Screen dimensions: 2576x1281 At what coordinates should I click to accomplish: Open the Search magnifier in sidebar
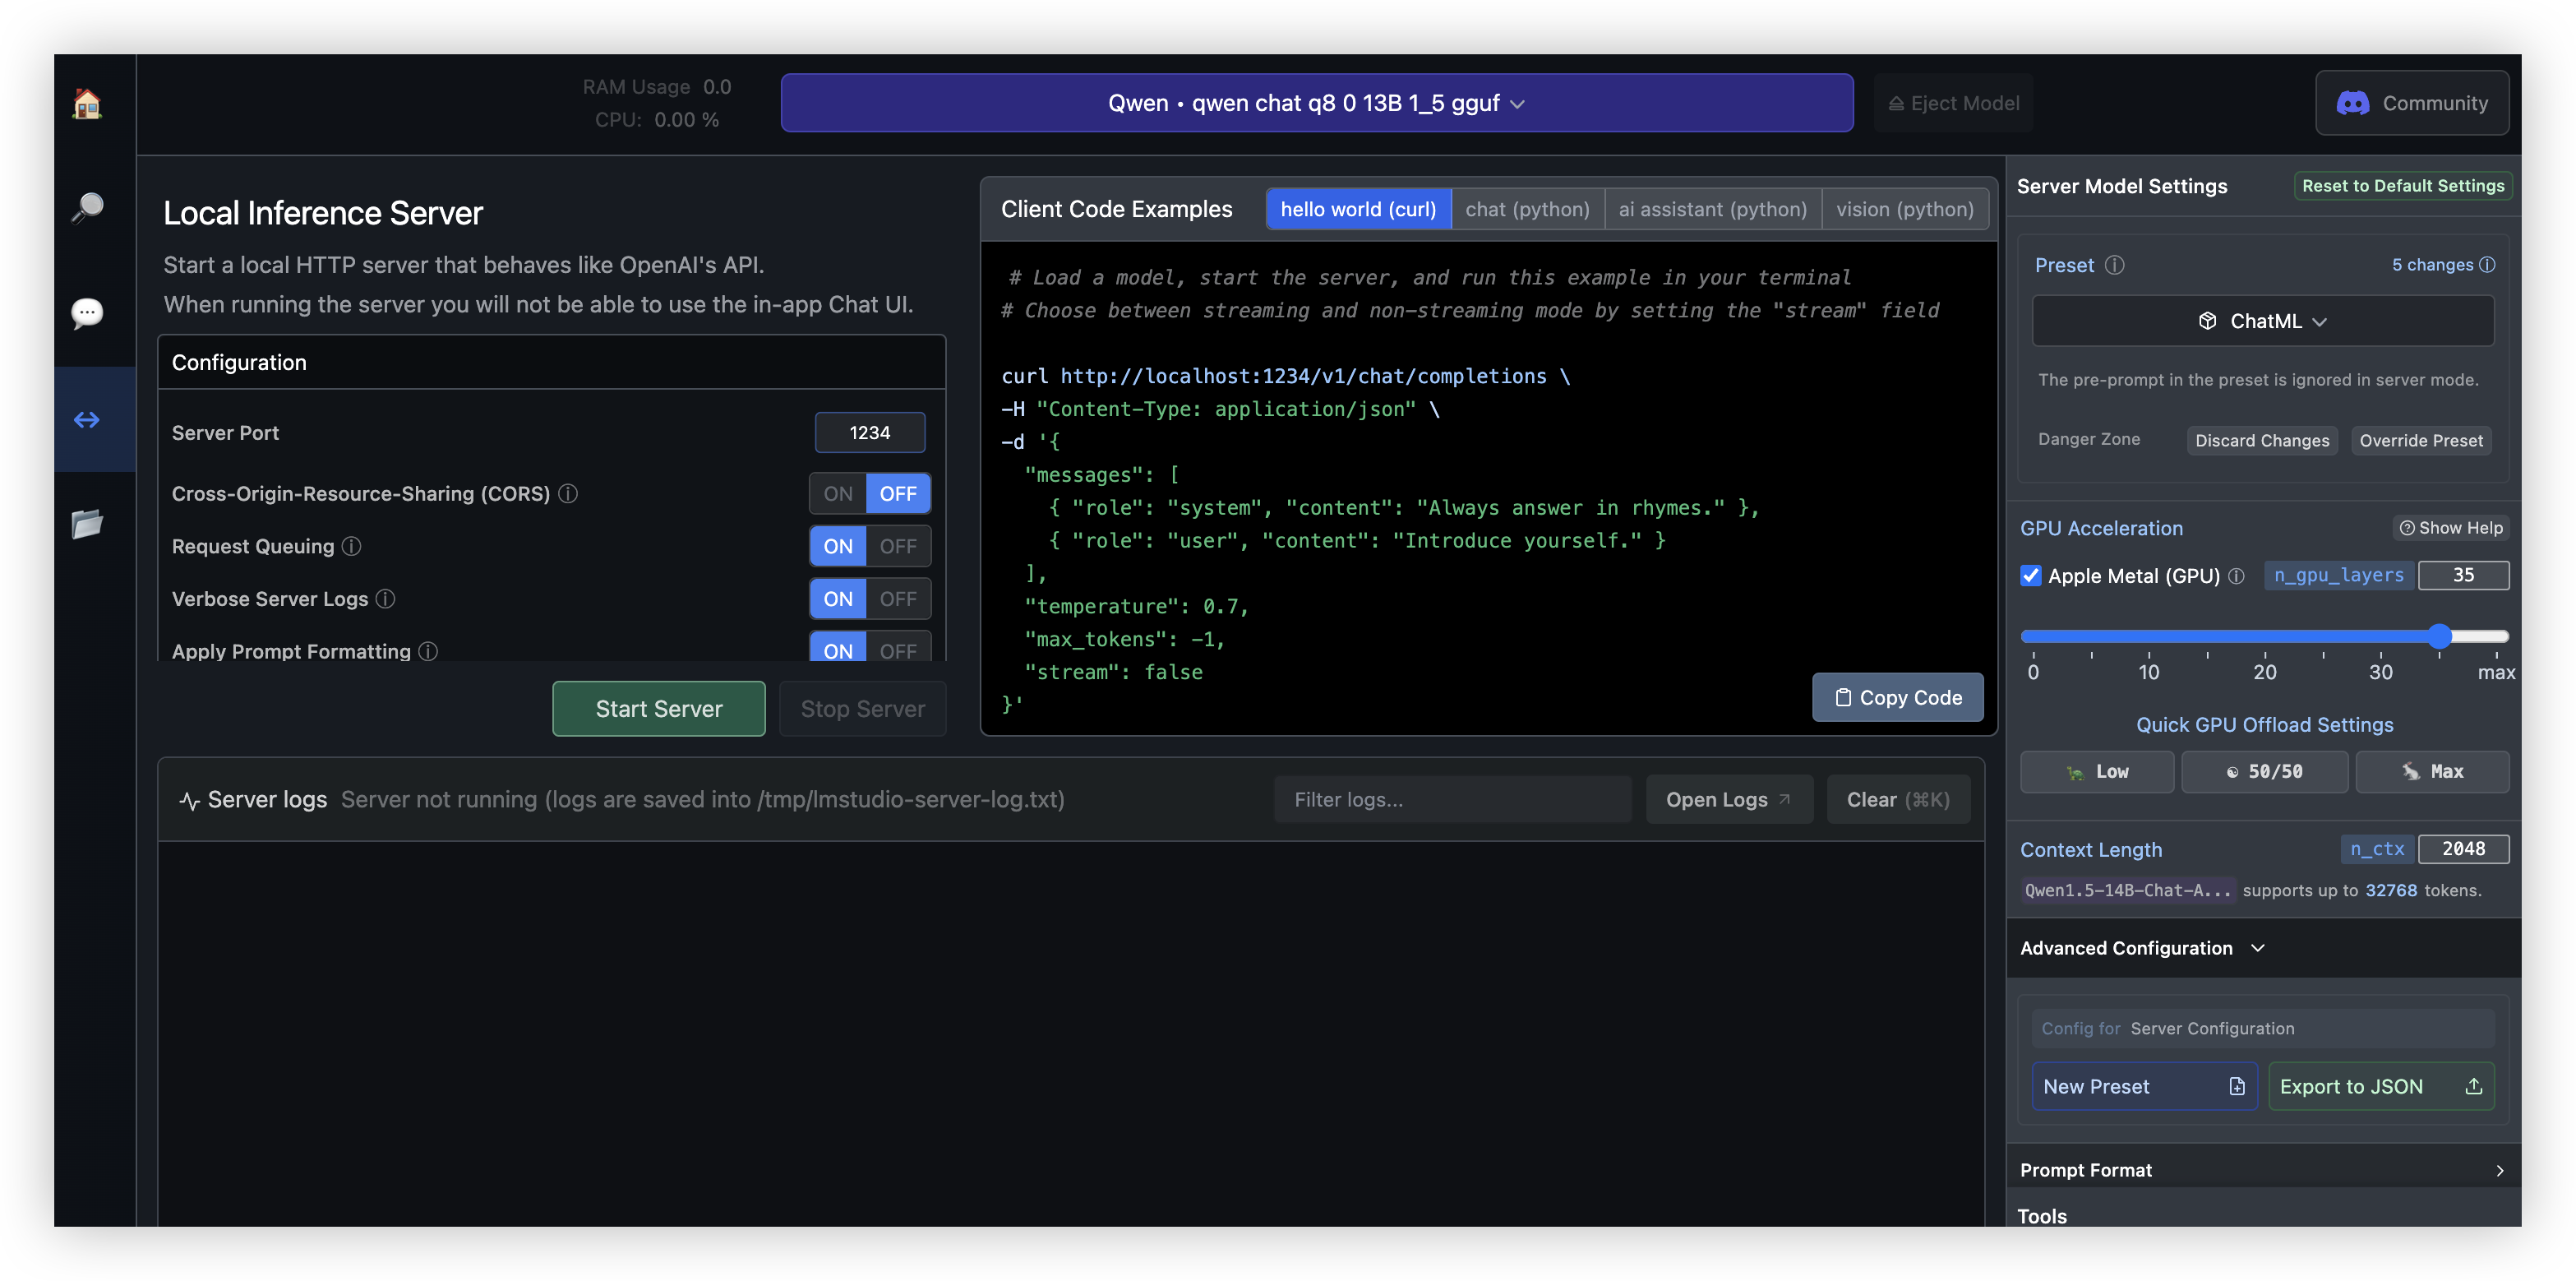[87, 208]
